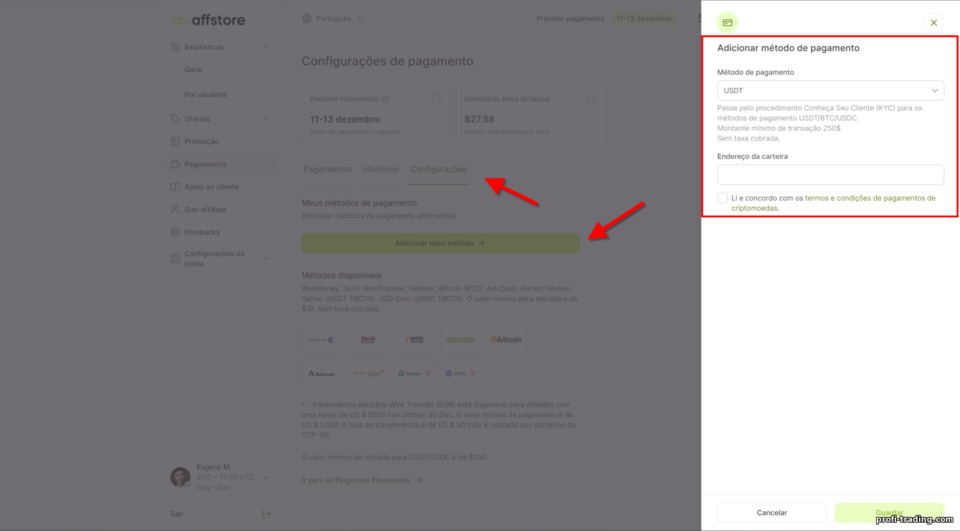The height and width of the screenshot is (531, 960).
Task: Select the Configurações tab
Action: [438, 169]
